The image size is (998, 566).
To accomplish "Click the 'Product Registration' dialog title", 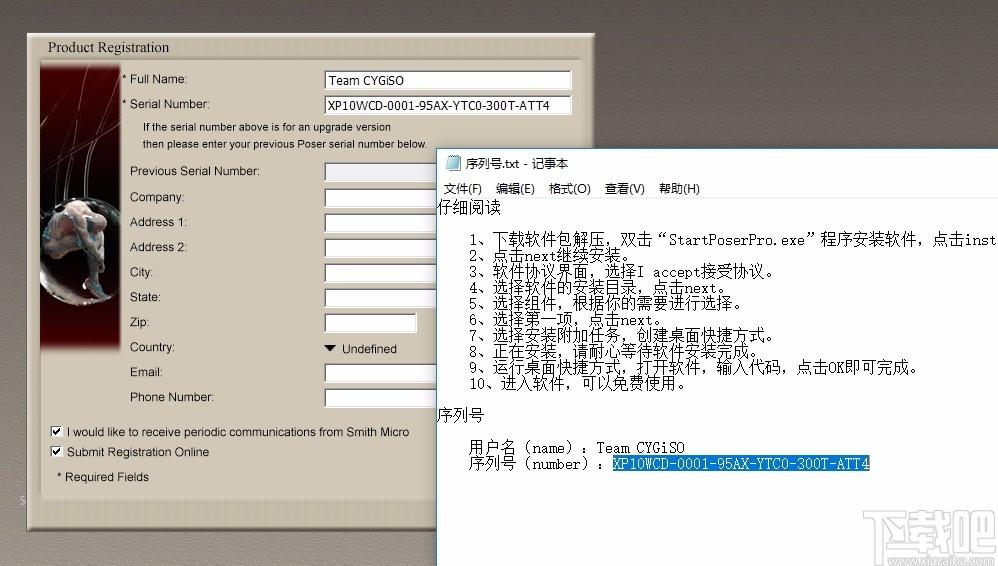I will click(108, 47).
